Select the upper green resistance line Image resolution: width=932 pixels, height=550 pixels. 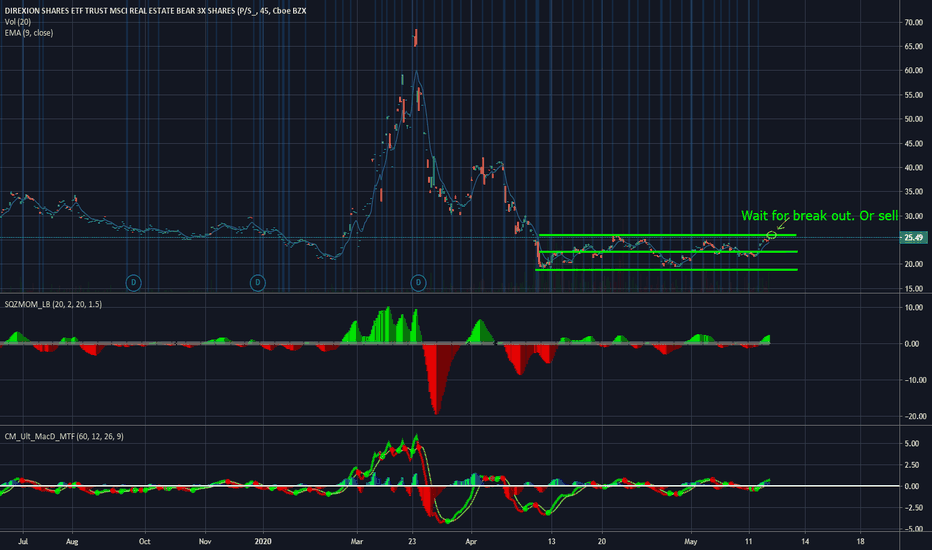(x=667, y=235)
